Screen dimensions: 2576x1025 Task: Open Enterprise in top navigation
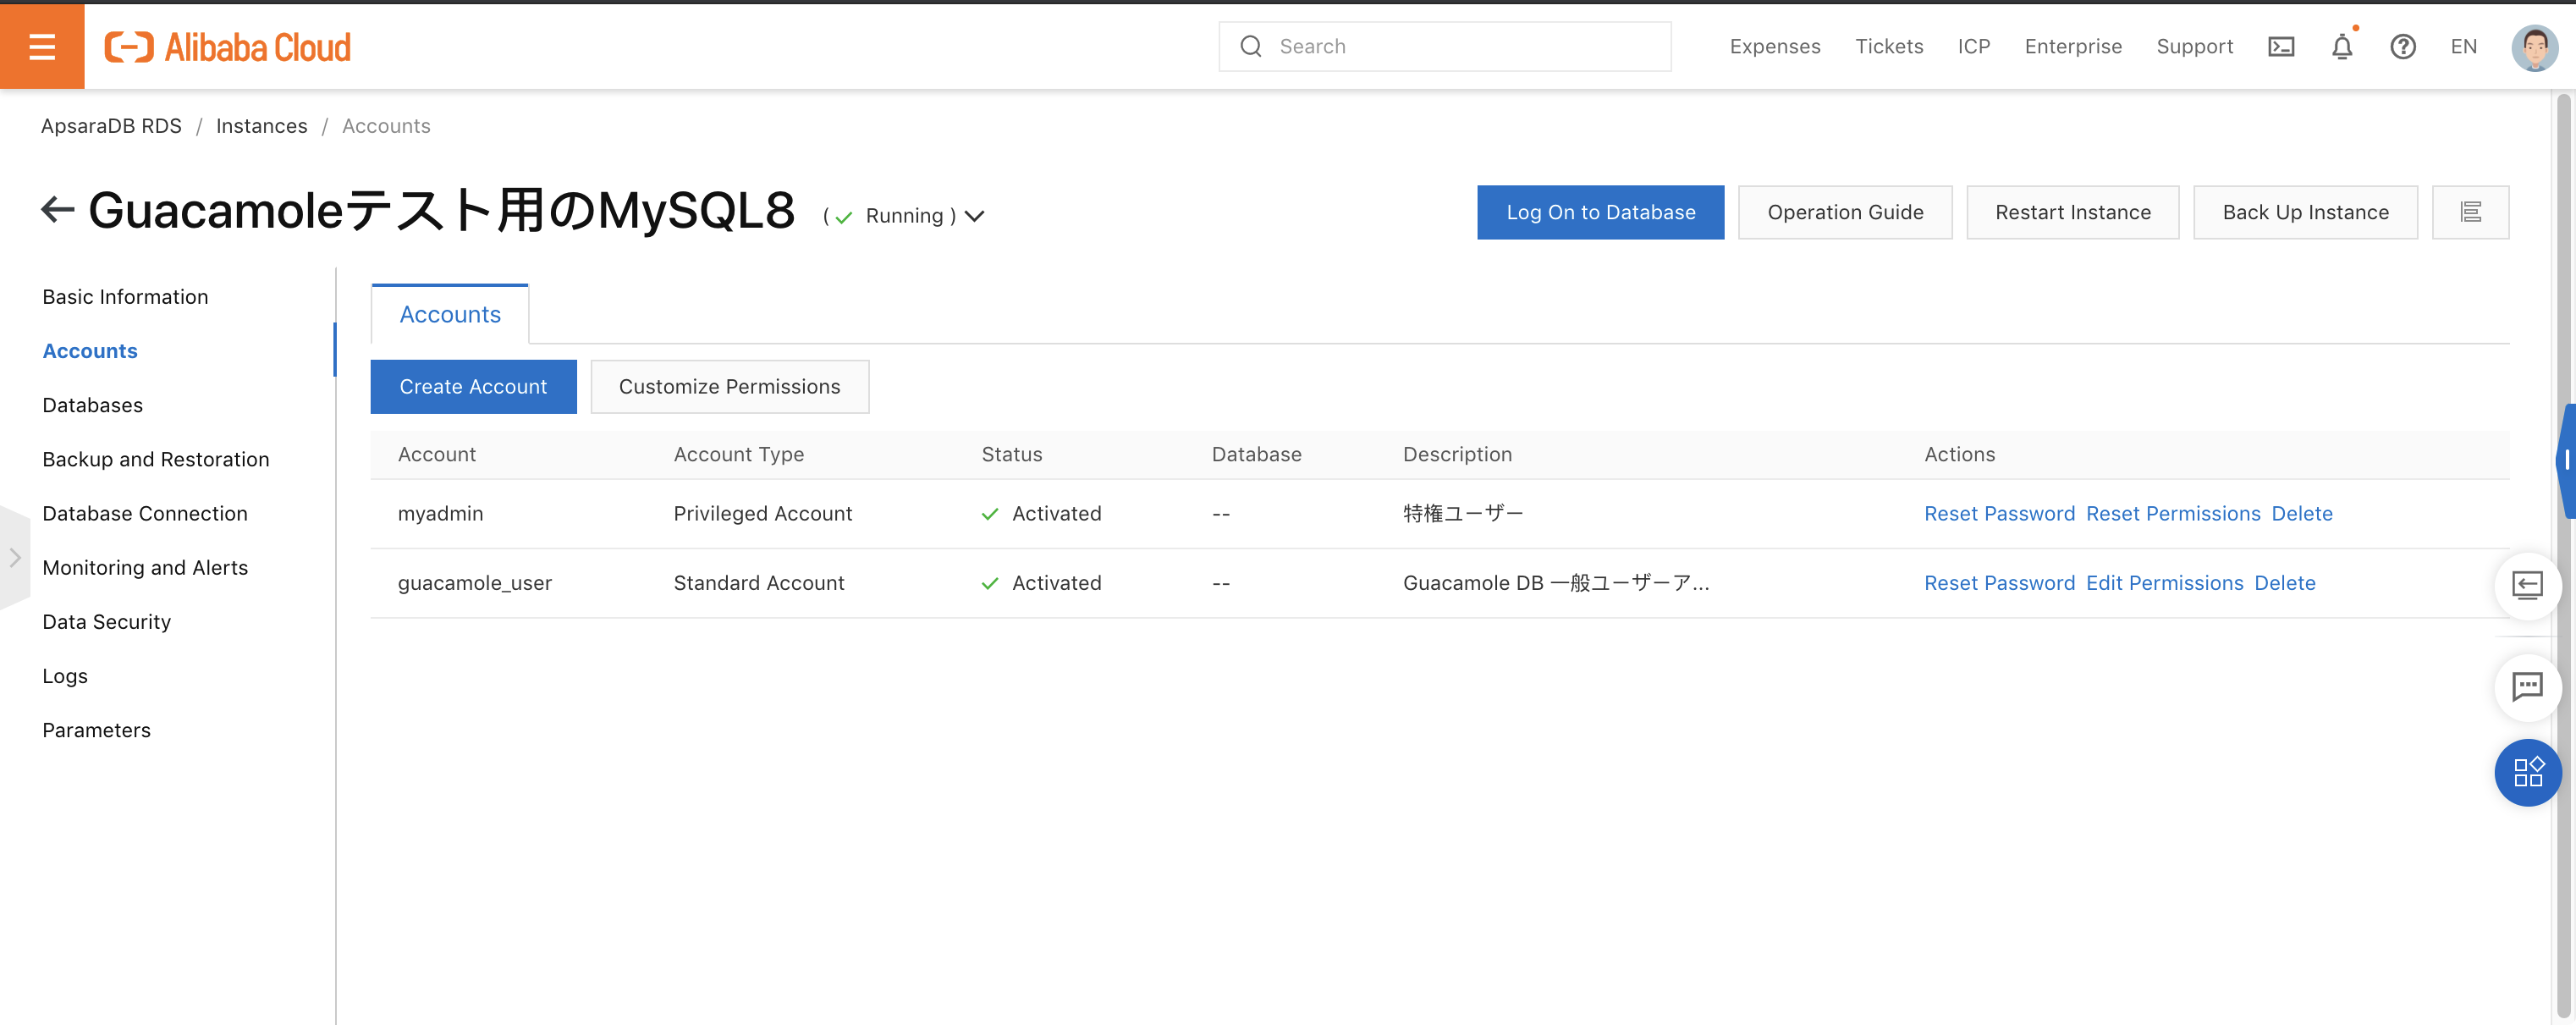click(2073, 47)
